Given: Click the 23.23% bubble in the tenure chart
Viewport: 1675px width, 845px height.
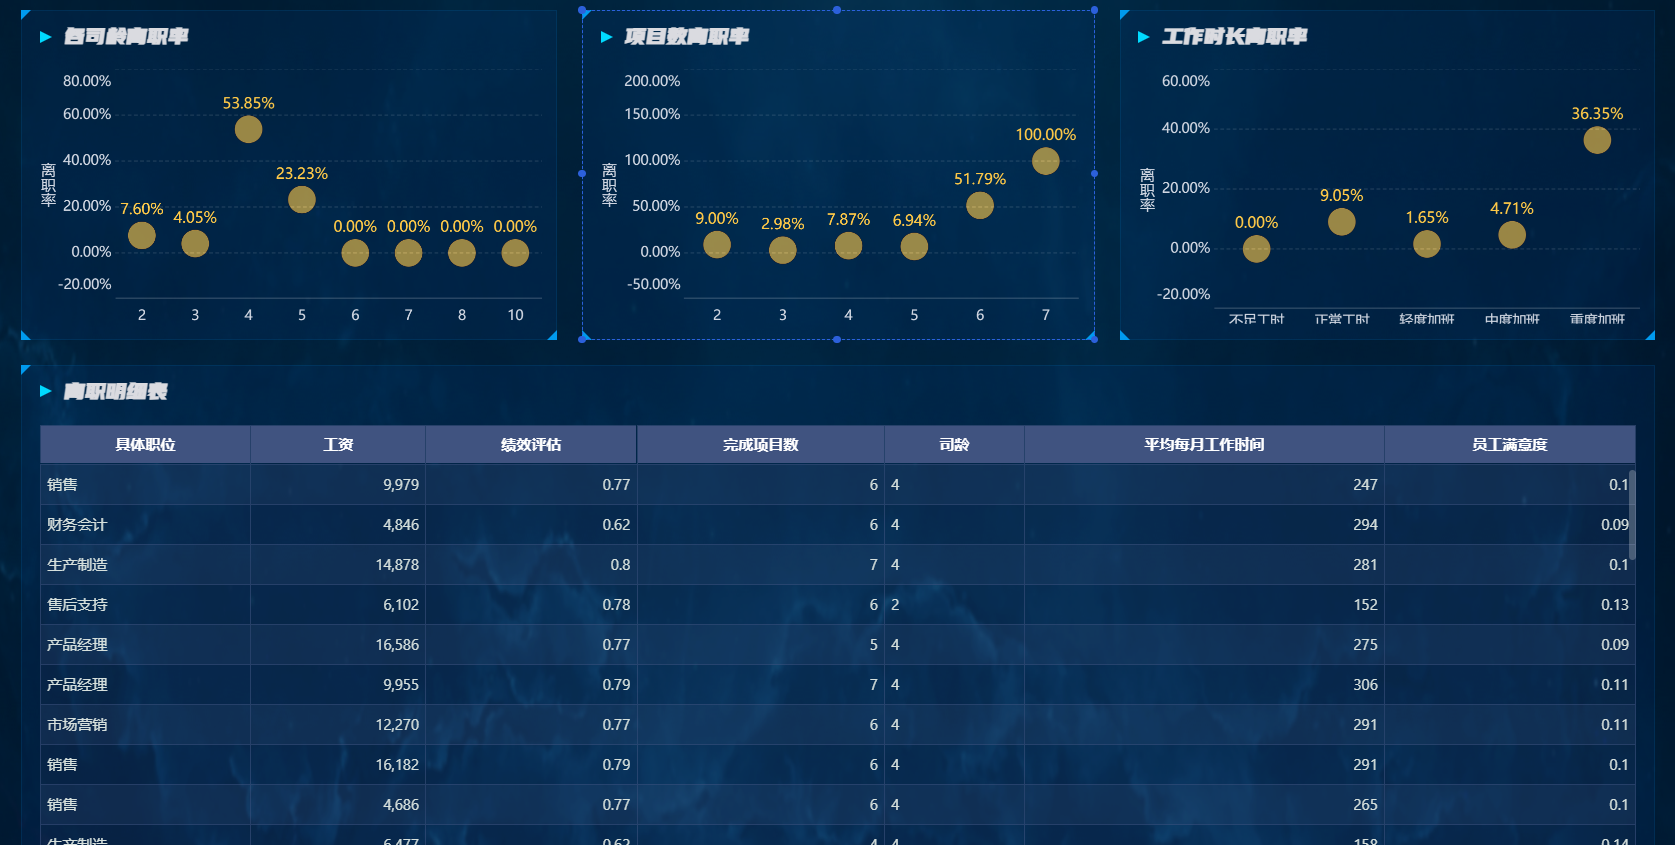Looking at the screenshot, I should click(301, 199).
